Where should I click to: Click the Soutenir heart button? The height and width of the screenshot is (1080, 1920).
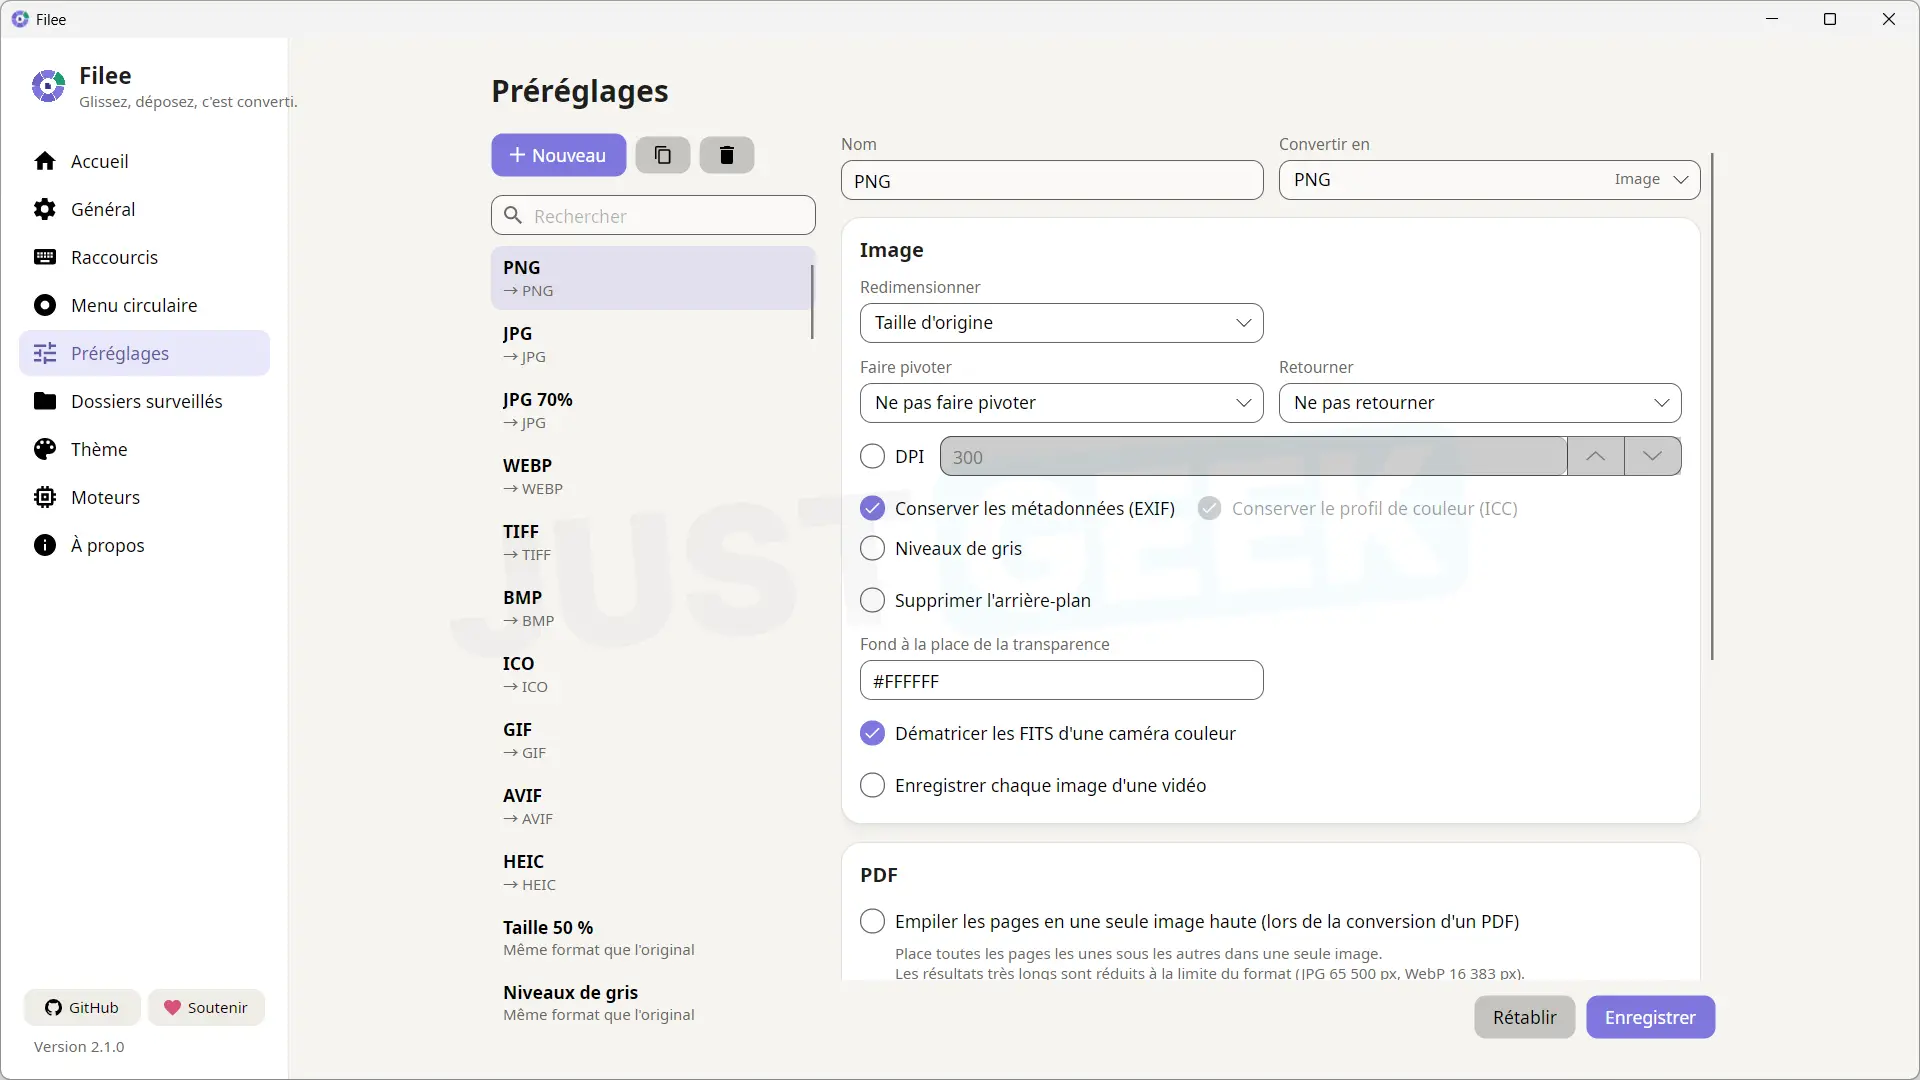pyautogui.click(x=206, y=1007)
